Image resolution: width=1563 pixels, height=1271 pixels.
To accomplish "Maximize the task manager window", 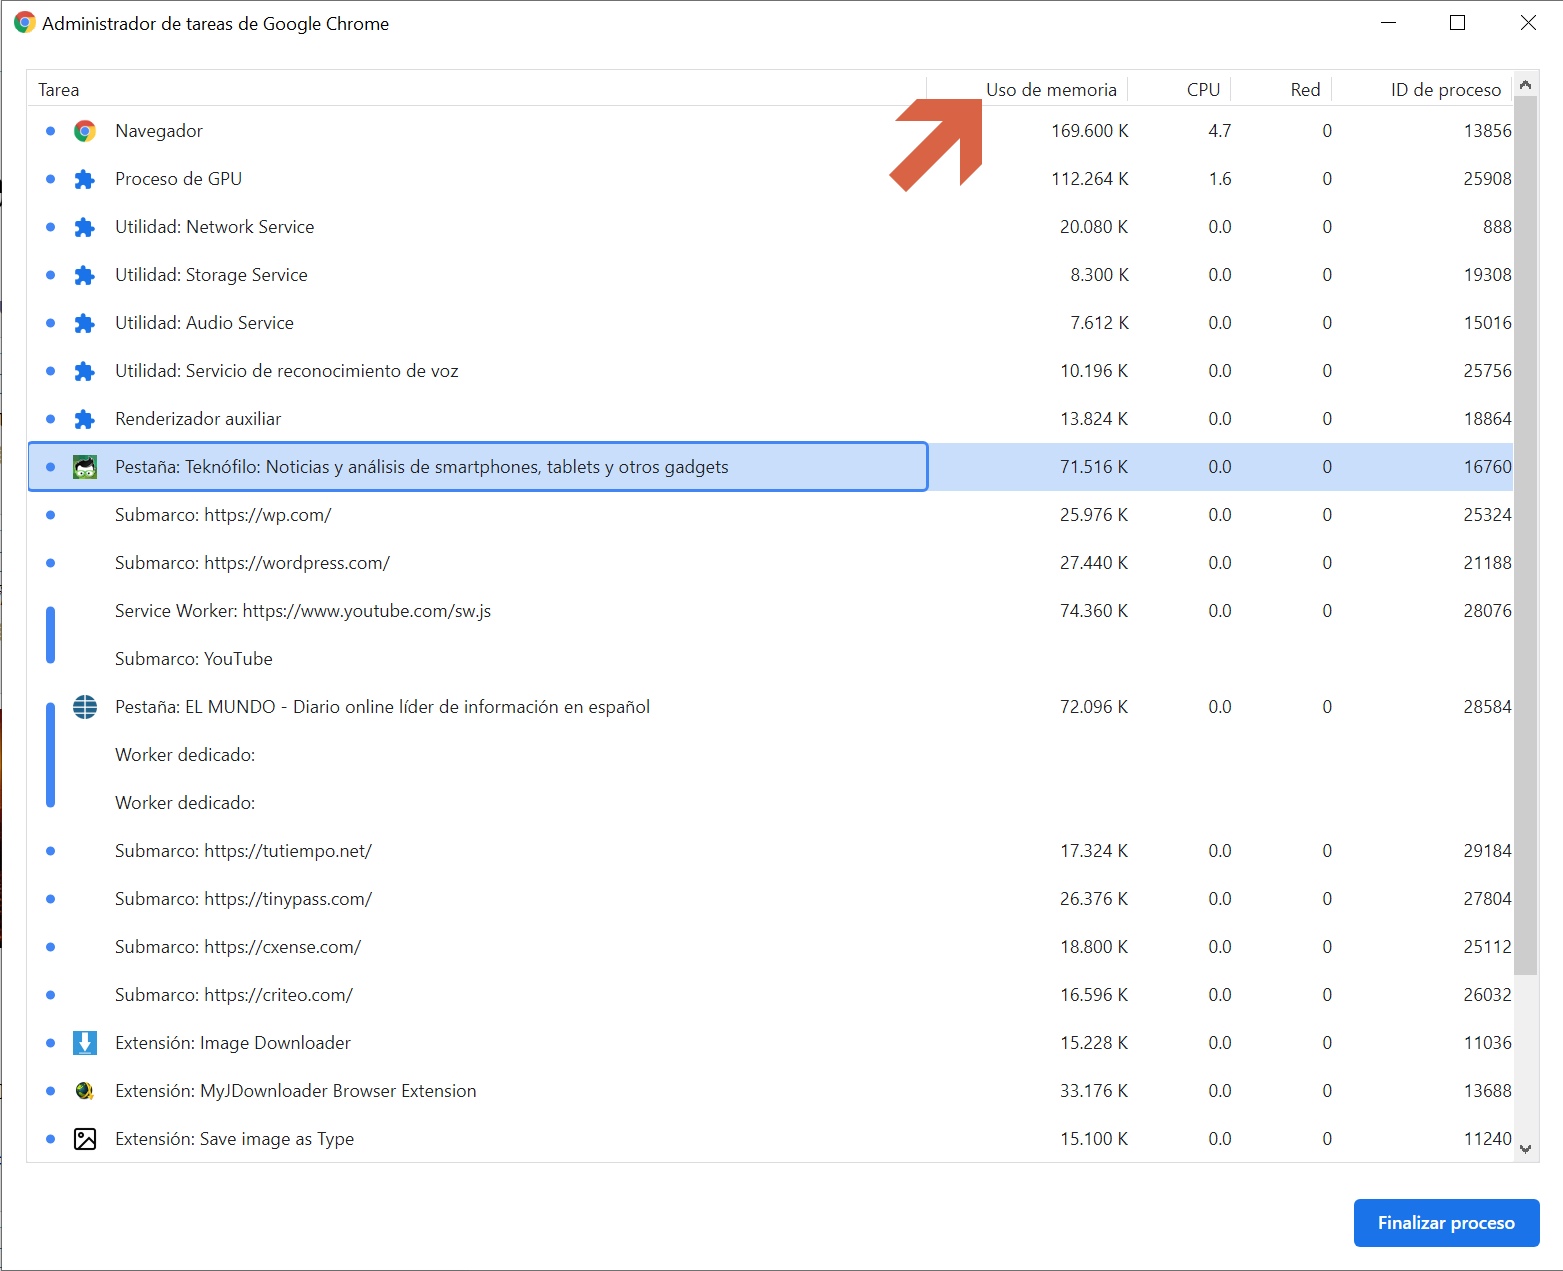I will point(1457,23).
